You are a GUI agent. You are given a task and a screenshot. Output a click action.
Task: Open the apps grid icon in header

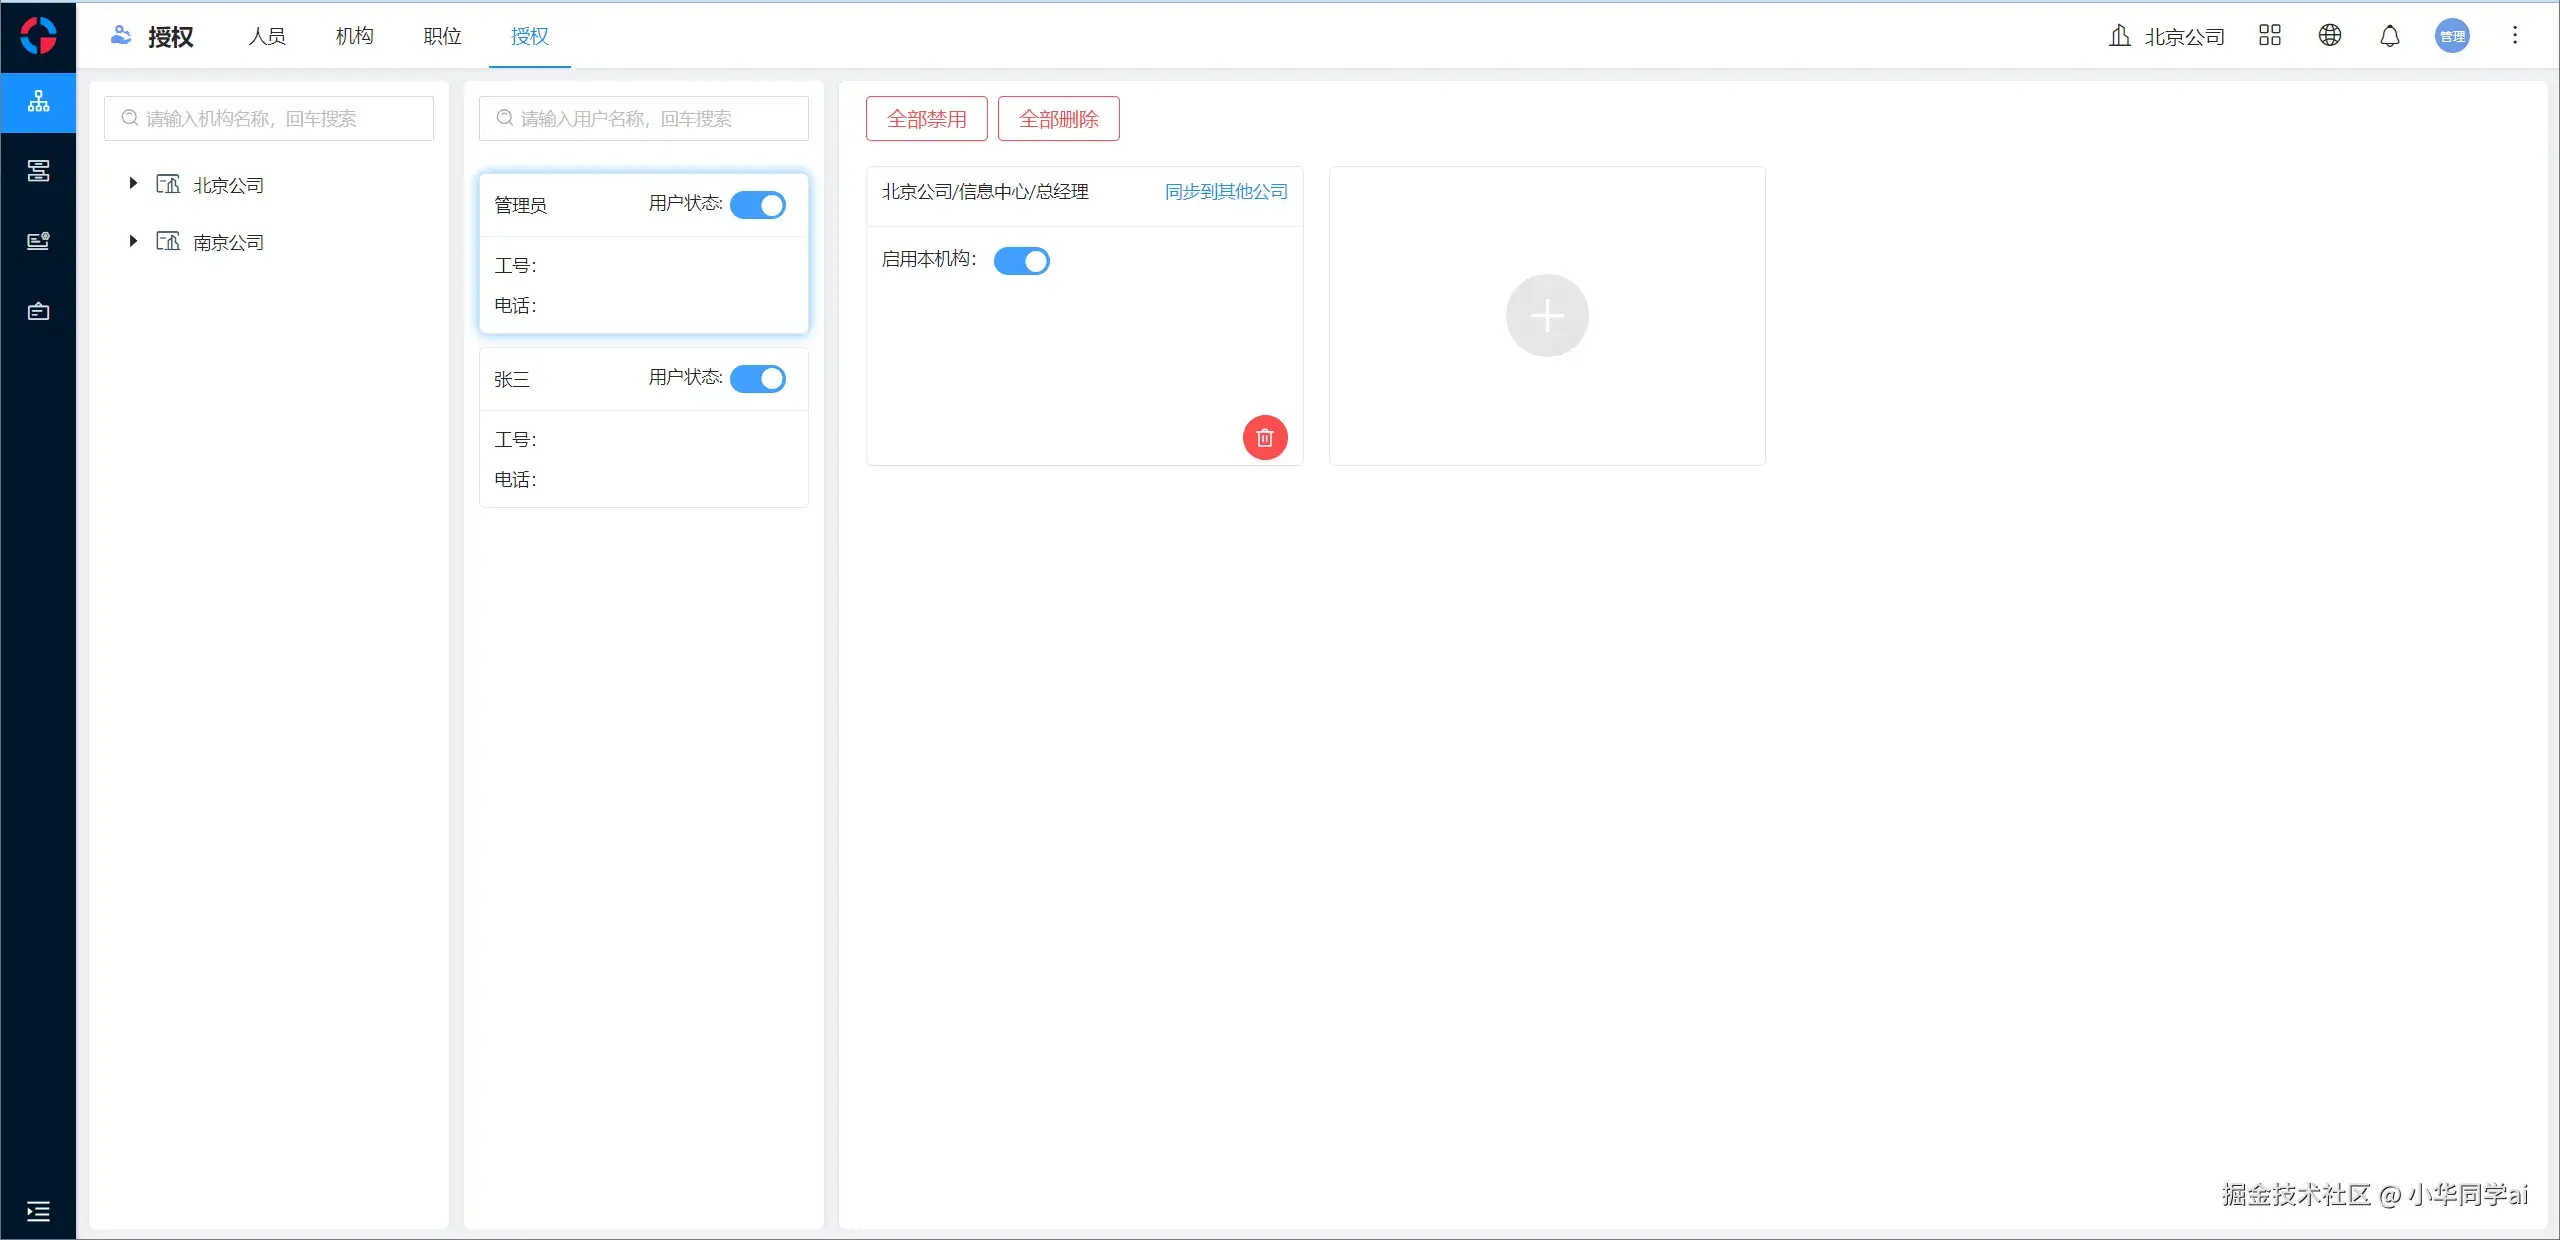click(2270, 36)
